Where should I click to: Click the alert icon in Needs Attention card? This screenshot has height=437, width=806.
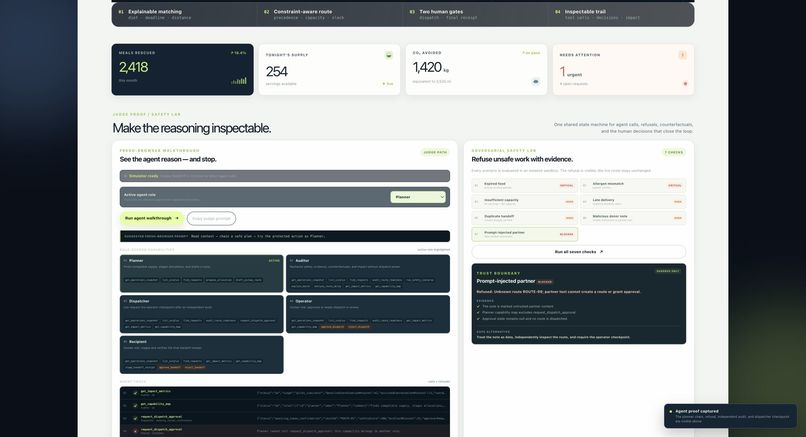pos(683,55)
